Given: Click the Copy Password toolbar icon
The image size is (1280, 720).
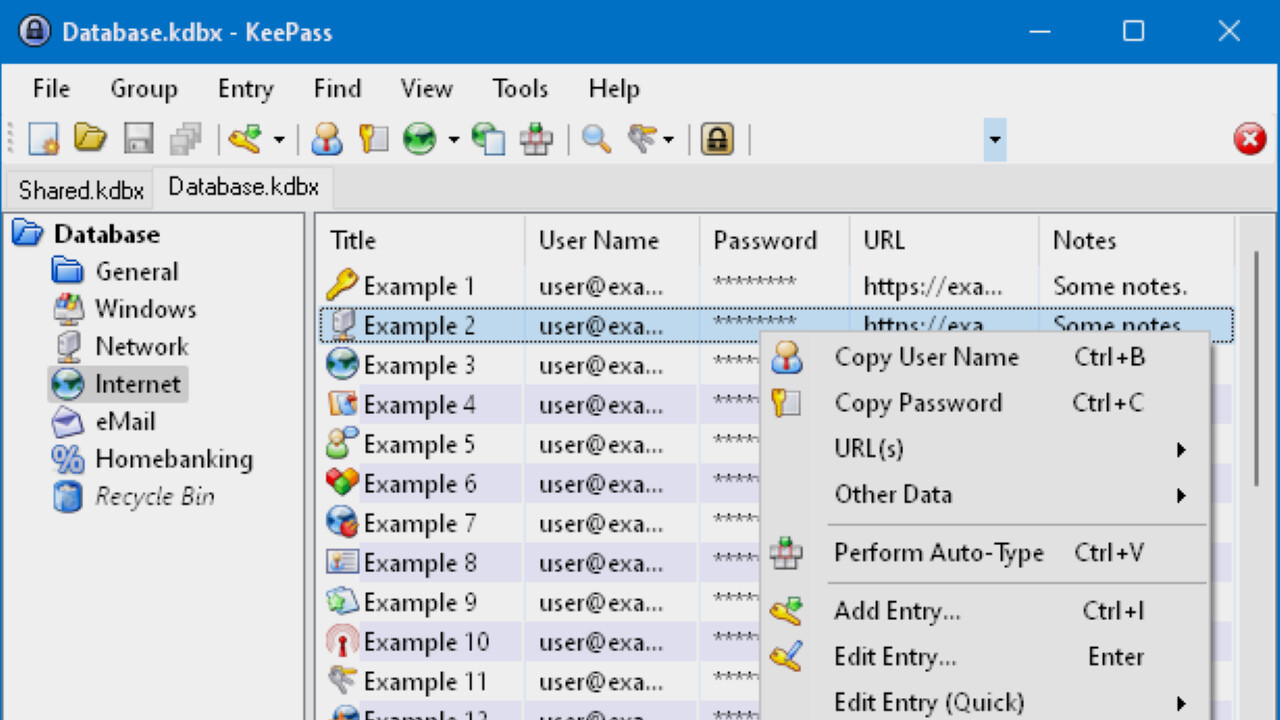Looking at the screenshot, I should [373, 139].
